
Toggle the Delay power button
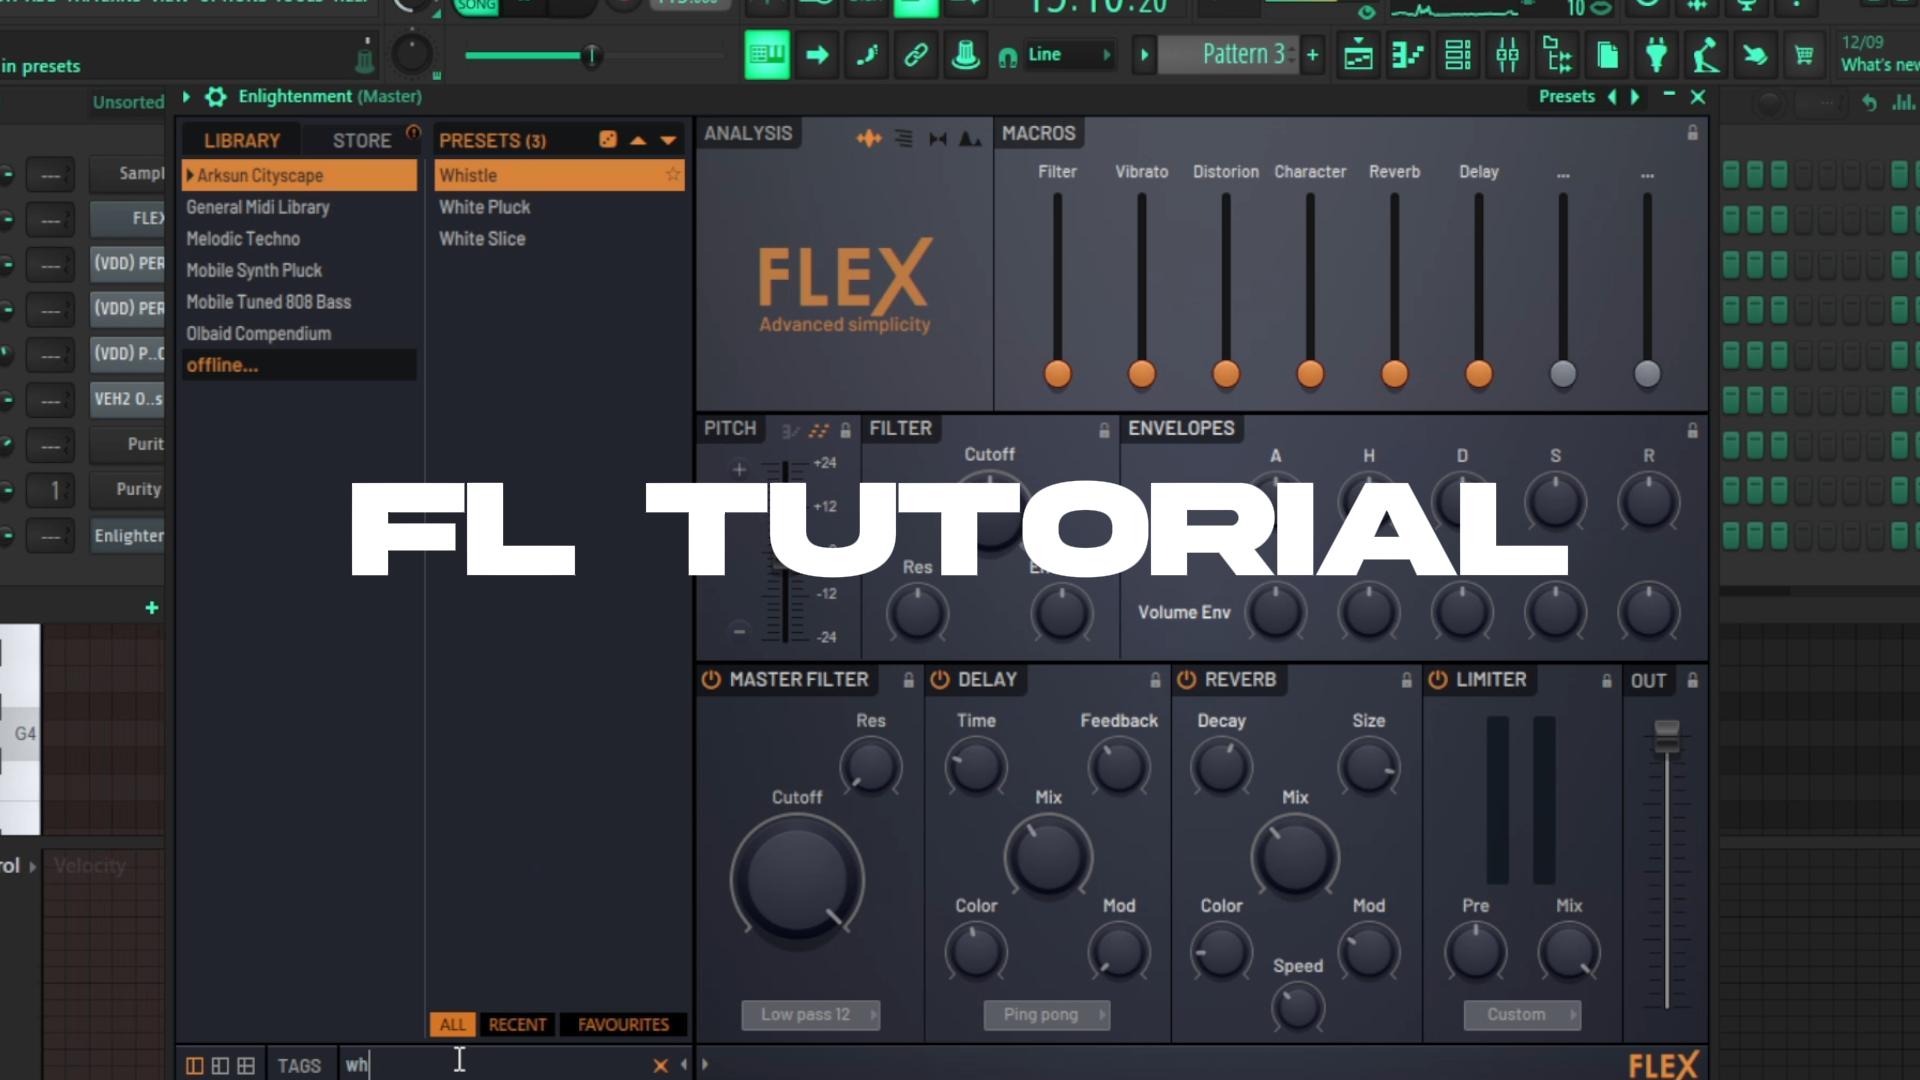940,680
